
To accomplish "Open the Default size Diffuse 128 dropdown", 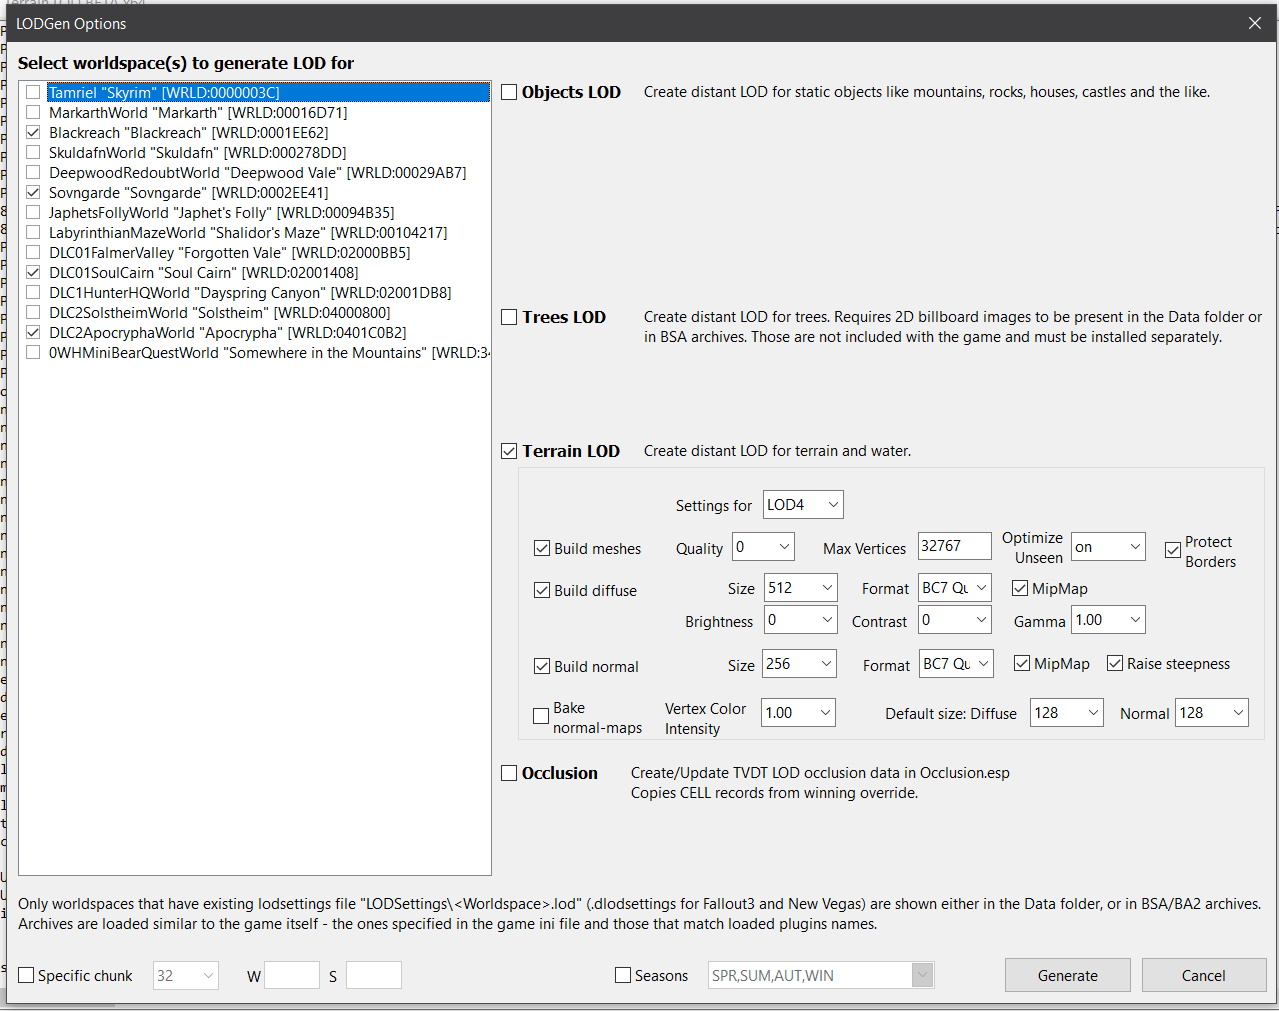I will click(x=1066, y=713).
